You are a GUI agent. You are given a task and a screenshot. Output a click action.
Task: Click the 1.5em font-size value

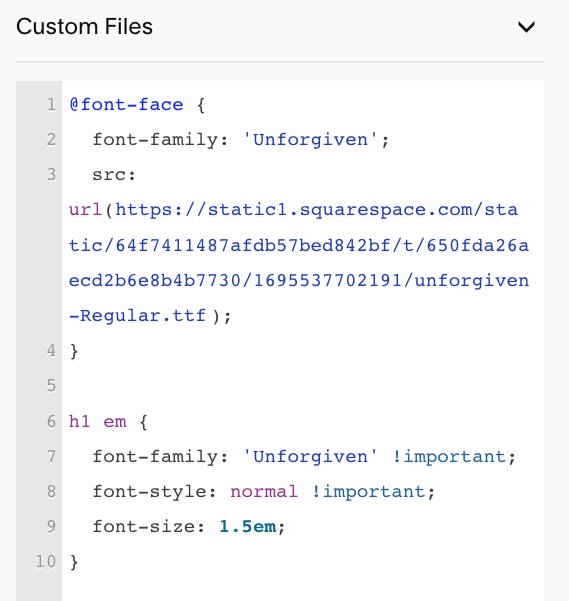(x=248, y=527)
